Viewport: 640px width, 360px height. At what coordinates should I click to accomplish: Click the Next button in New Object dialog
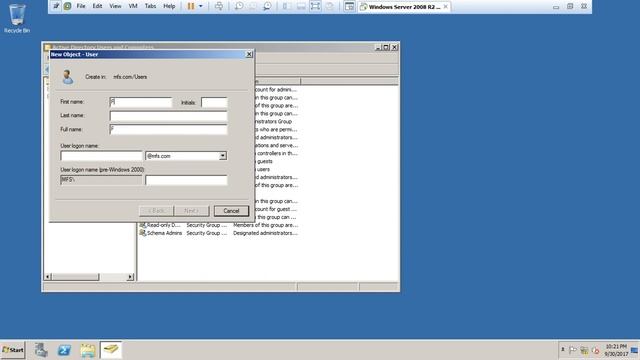coord(191,211)
